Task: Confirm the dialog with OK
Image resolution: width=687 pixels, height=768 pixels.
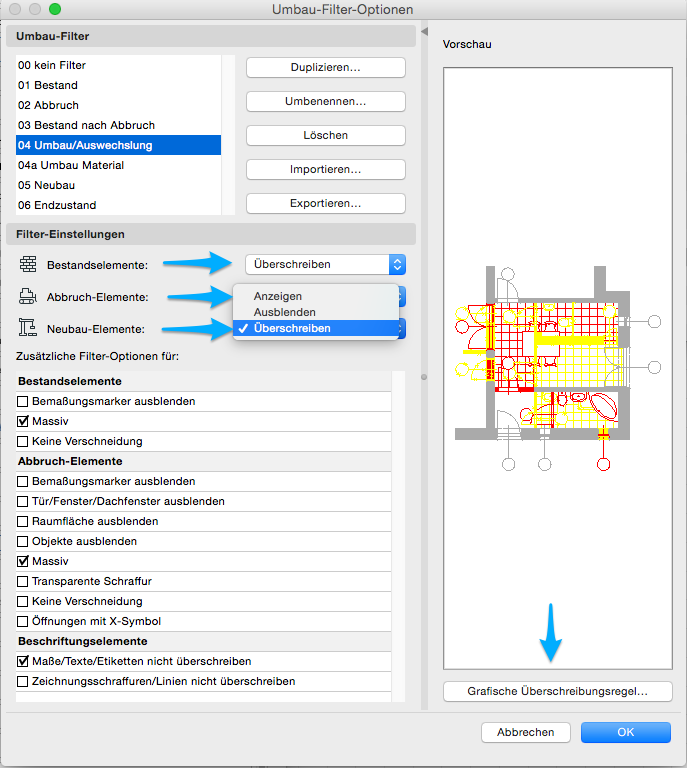Action: click(625, 732)
